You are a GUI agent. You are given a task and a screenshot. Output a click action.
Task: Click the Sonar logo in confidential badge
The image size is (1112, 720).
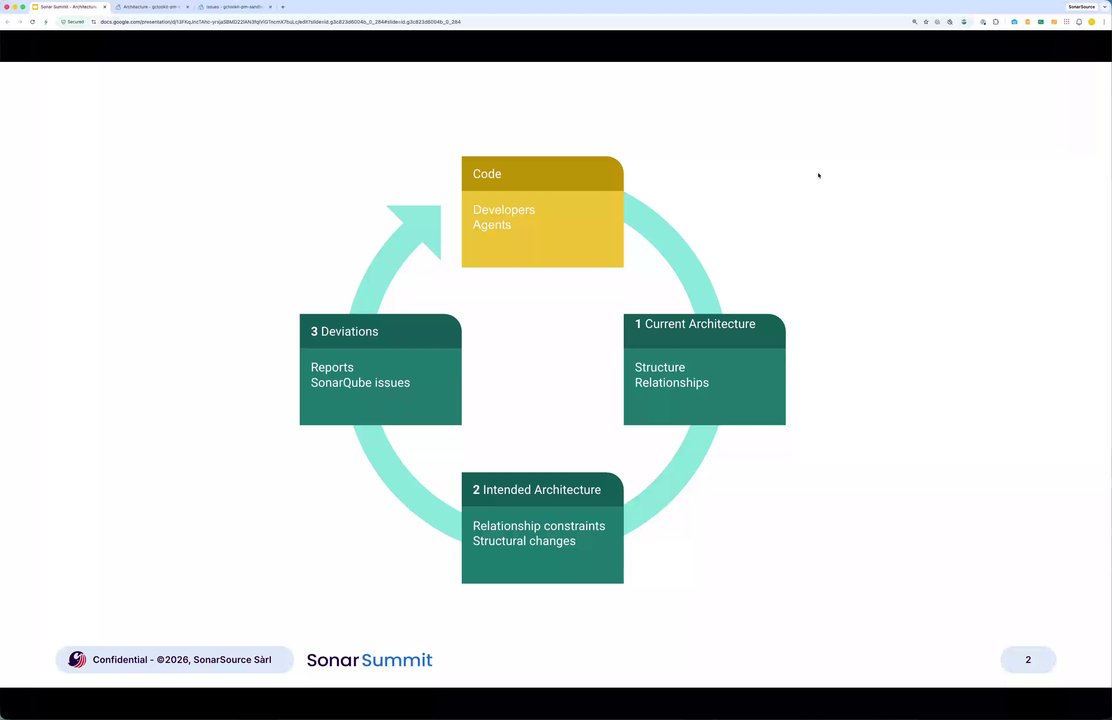tap(77, 660)
